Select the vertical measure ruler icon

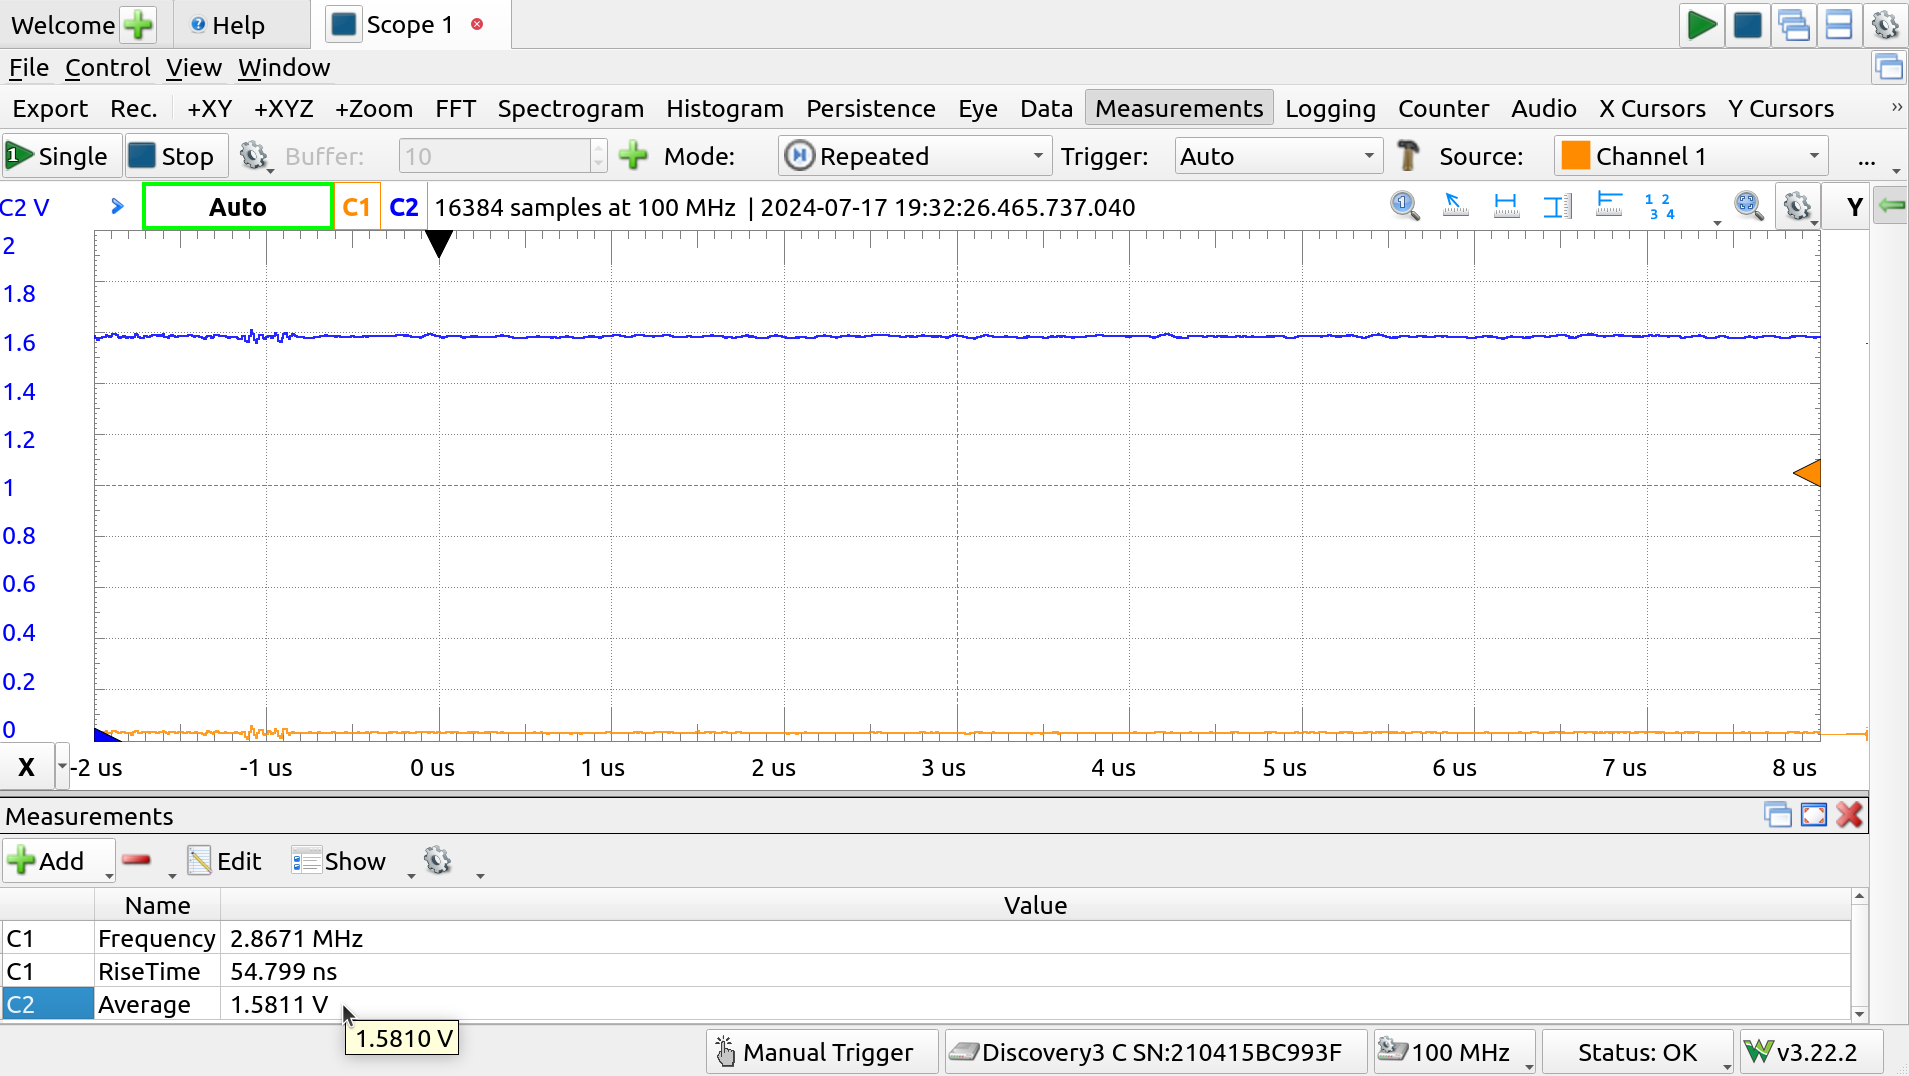(1556, 206)
